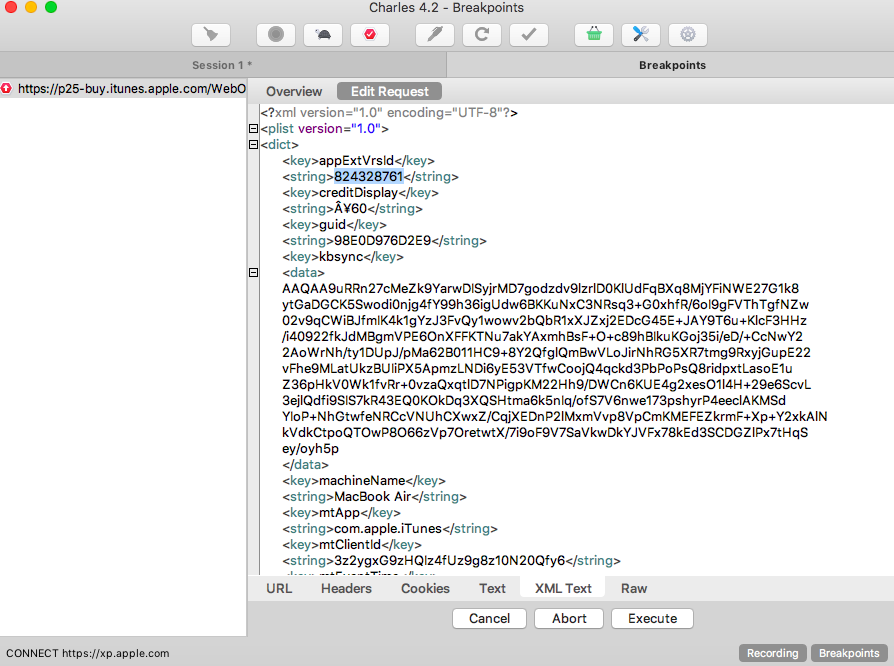Open the green basket Purchase icon

tap(594, 35)
